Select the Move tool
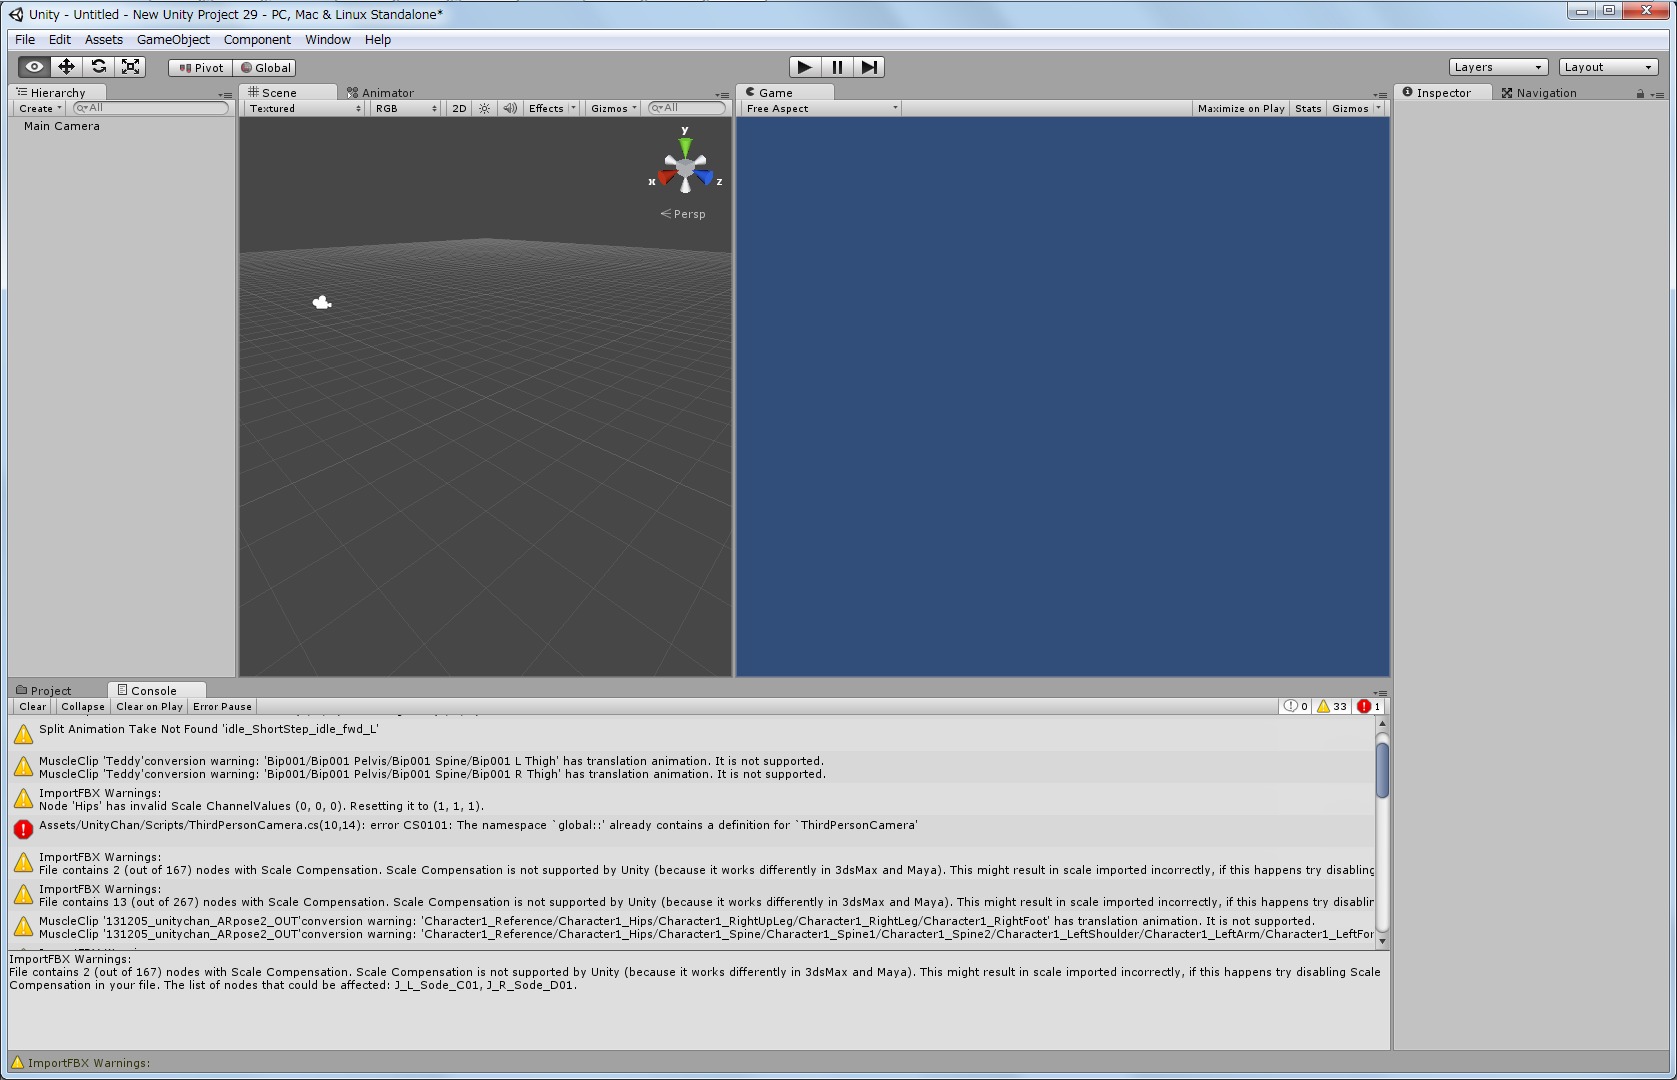 [x=66, y=67]
